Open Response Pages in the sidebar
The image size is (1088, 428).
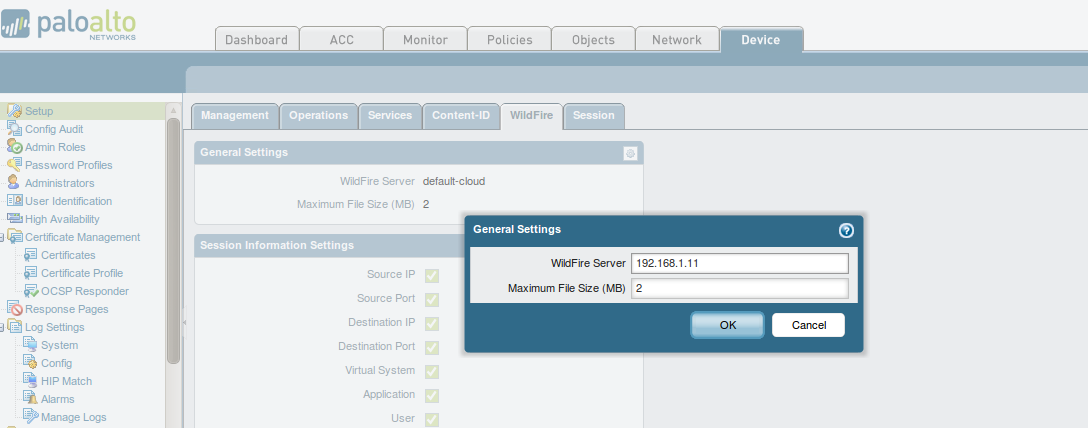coord(66,309)
